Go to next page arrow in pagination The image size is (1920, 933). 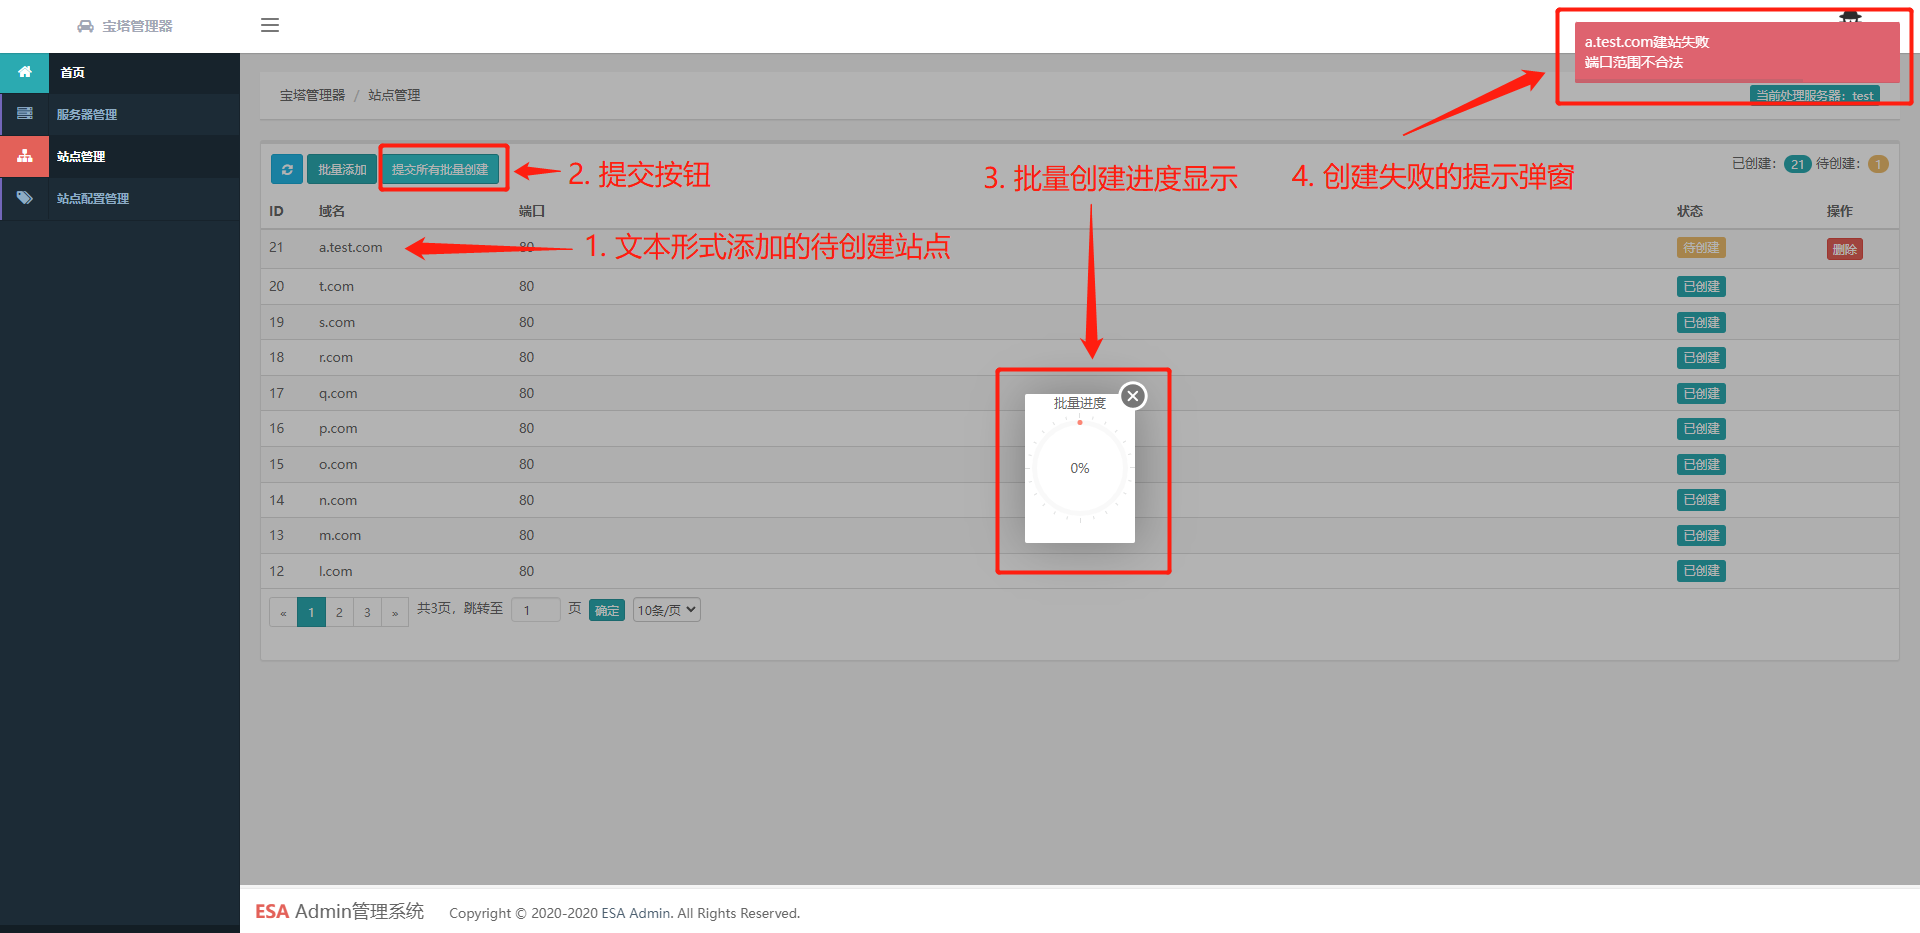(x=395, y=612)
